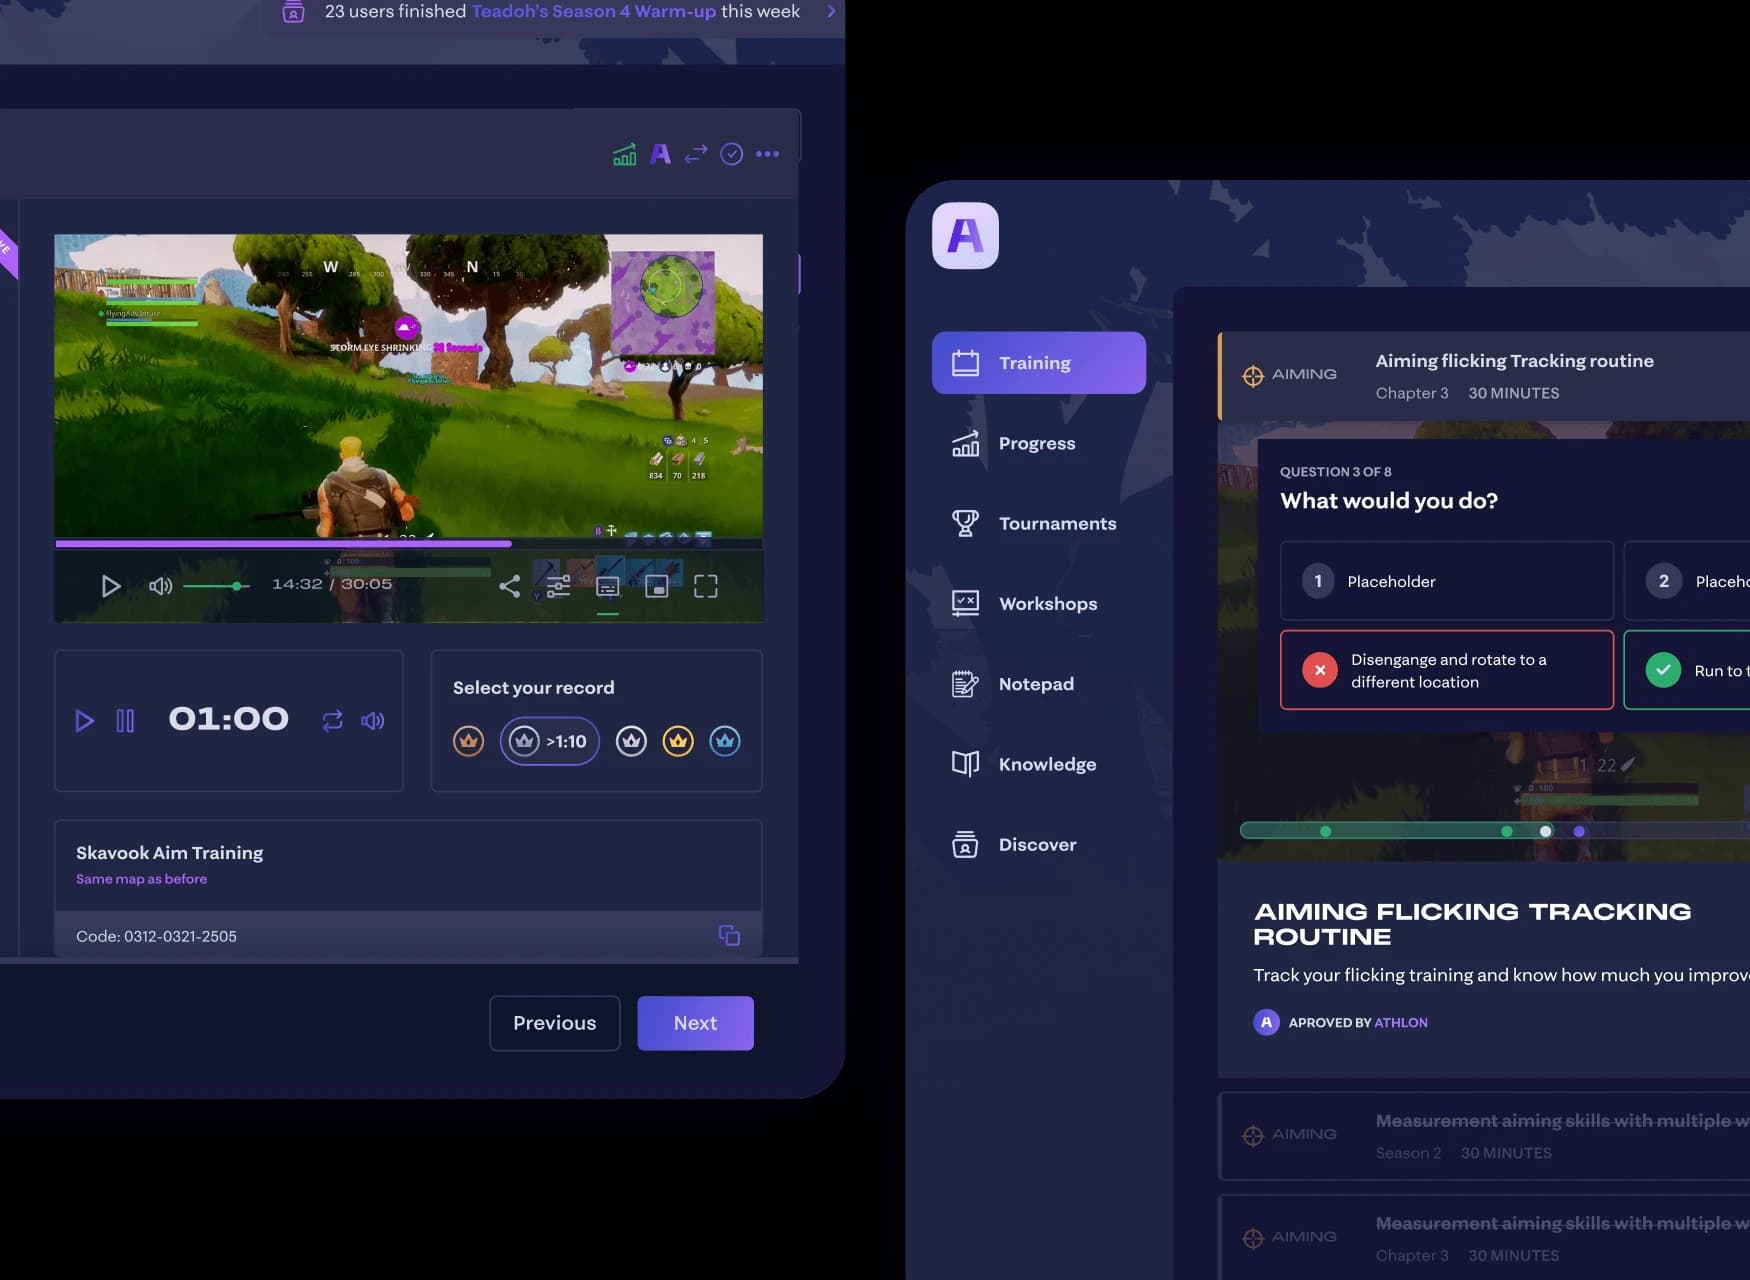Click the 14:32 / 30:05 time display
The height and width of the screenshot is (1280, 1750).
[x=332, y=584]
